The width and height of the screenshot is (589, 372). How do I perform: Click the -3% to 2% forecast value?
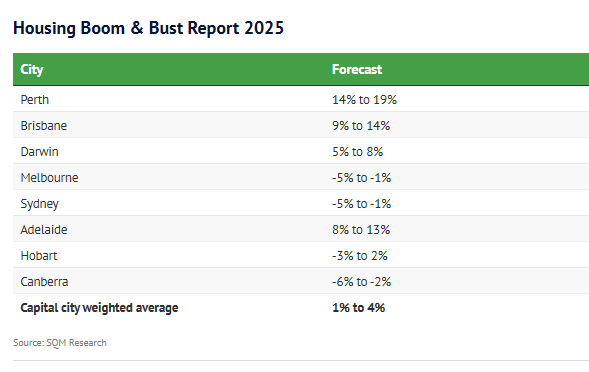click(x=359, y=256)
